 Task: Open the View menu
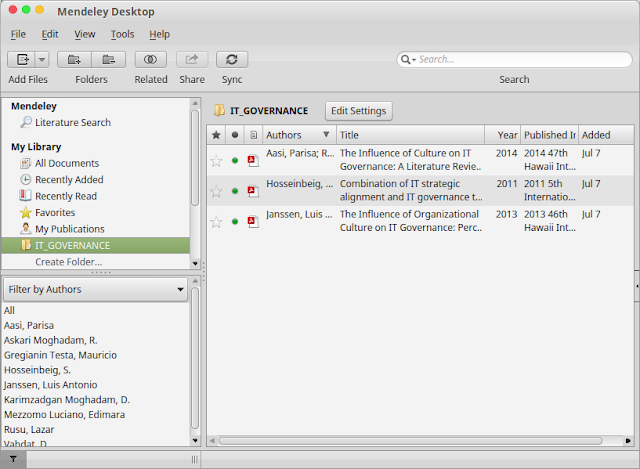pos(84,34)
